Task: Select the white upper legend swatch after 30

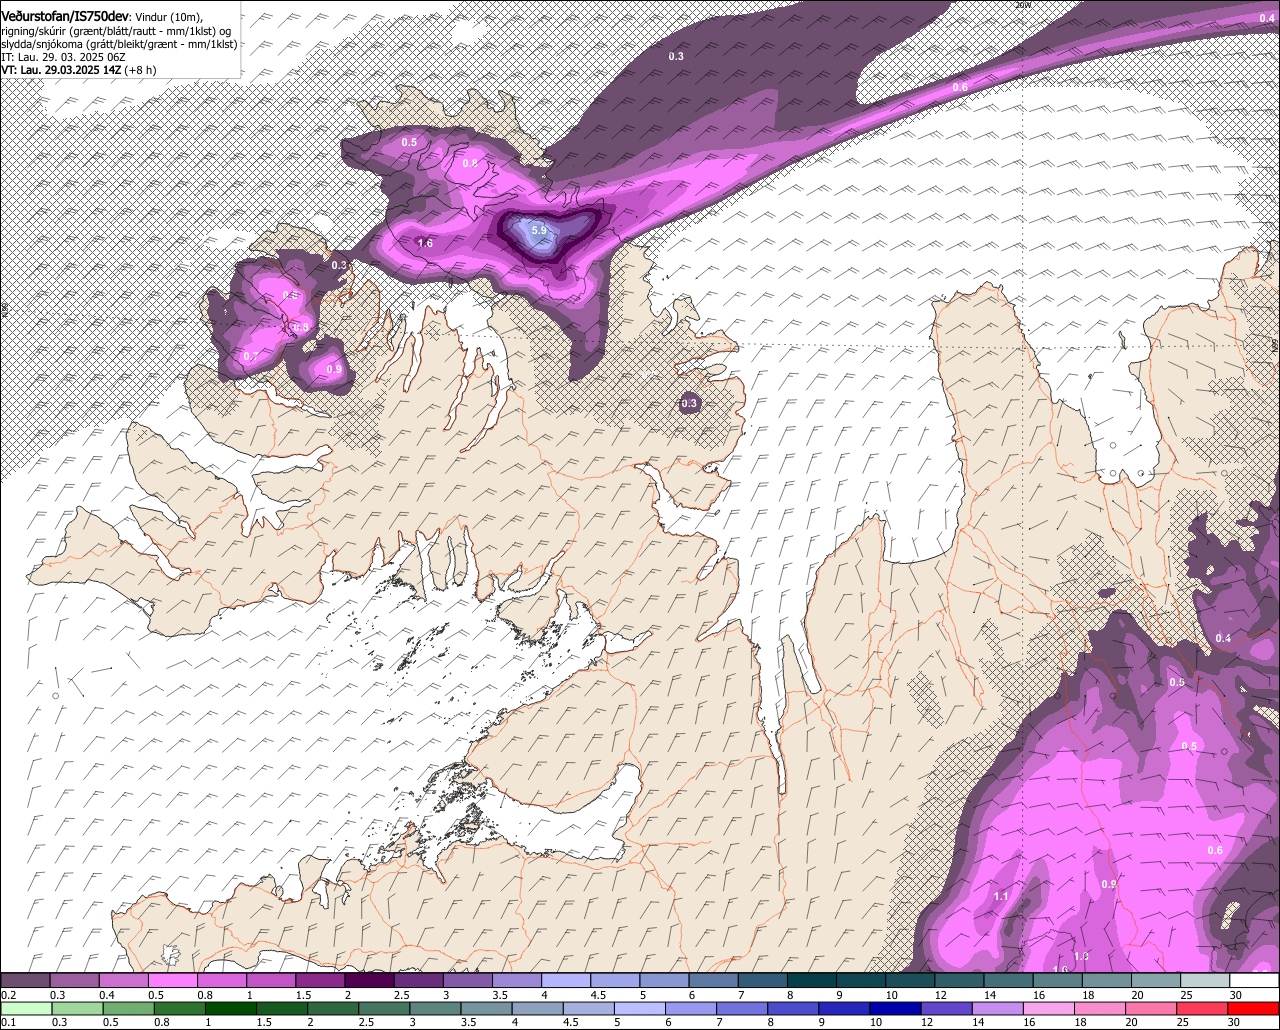Action: click(x=1255, y=981)
